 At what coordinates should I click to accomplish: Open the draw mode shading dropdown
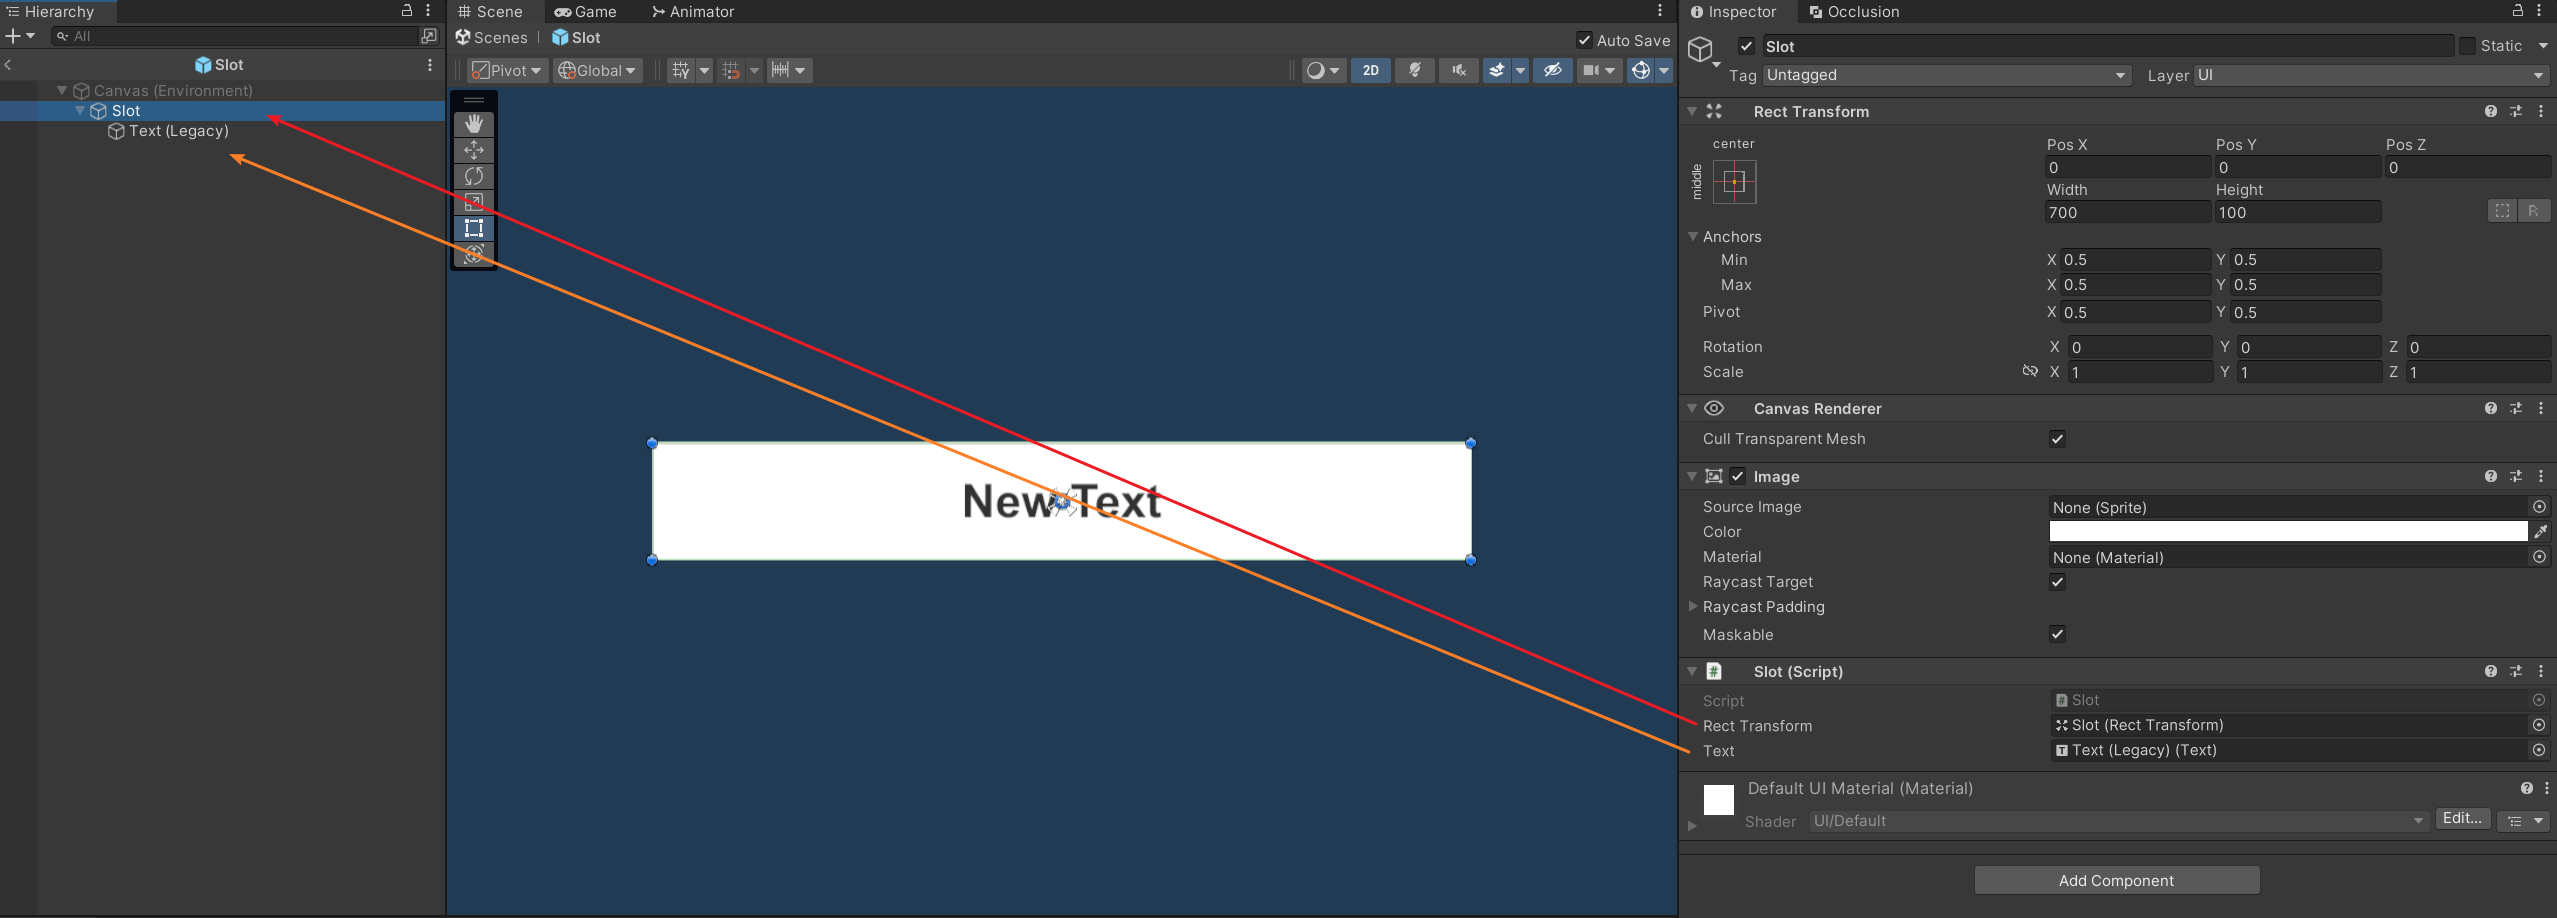click(x=1323, y=70)
